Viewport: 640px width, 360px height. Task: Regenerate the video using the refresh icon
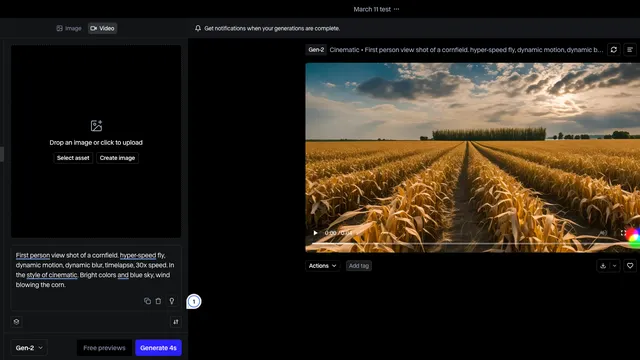point(613,50)
